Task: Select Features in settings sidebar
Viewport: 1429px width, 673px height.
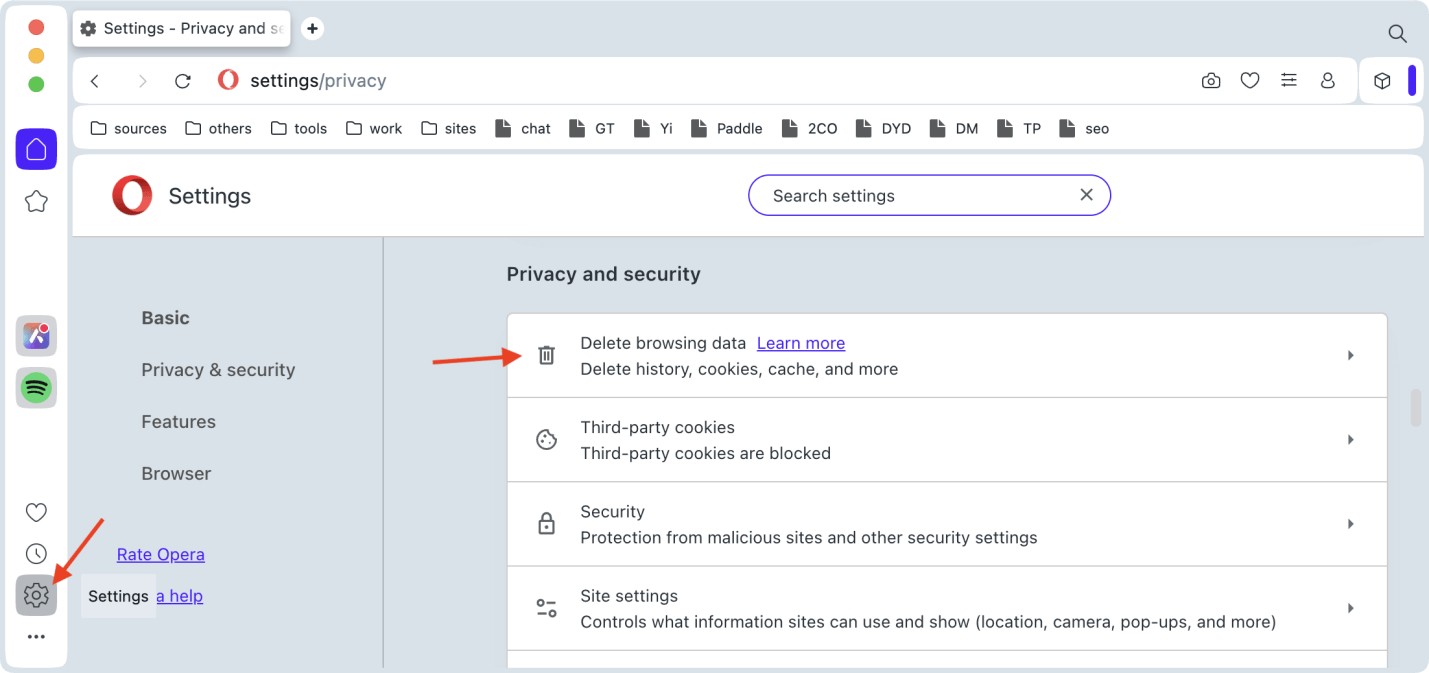Action: pos(178,422)
